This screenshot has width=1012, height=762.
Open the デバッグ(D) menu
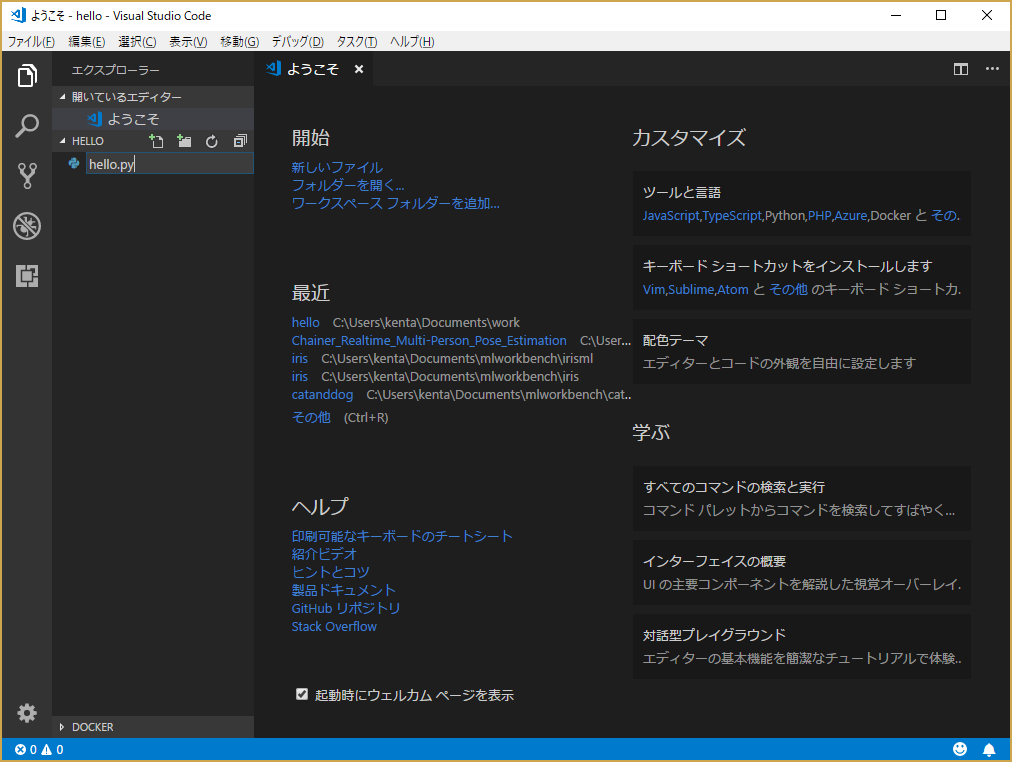coord(297,42)
